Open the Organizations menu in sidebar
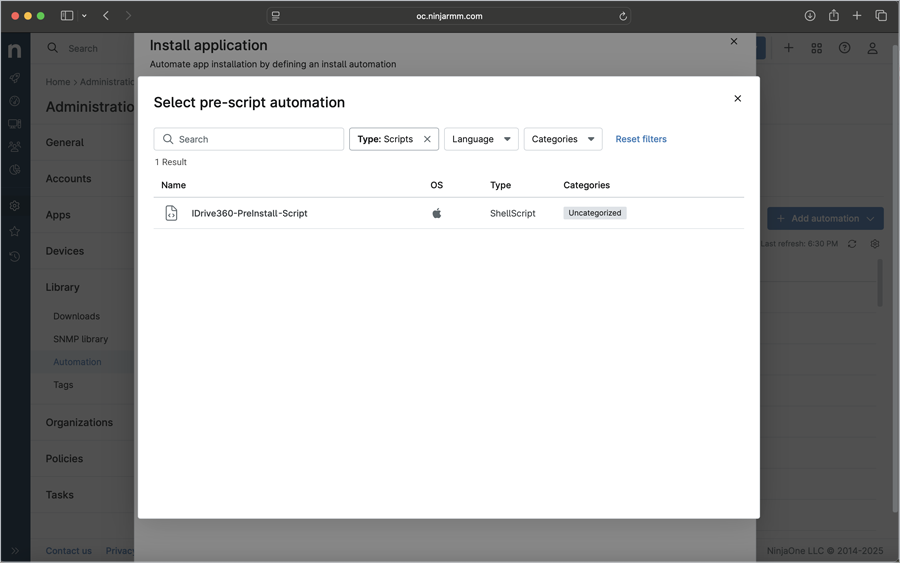900x563 pixels. (79, 422)
